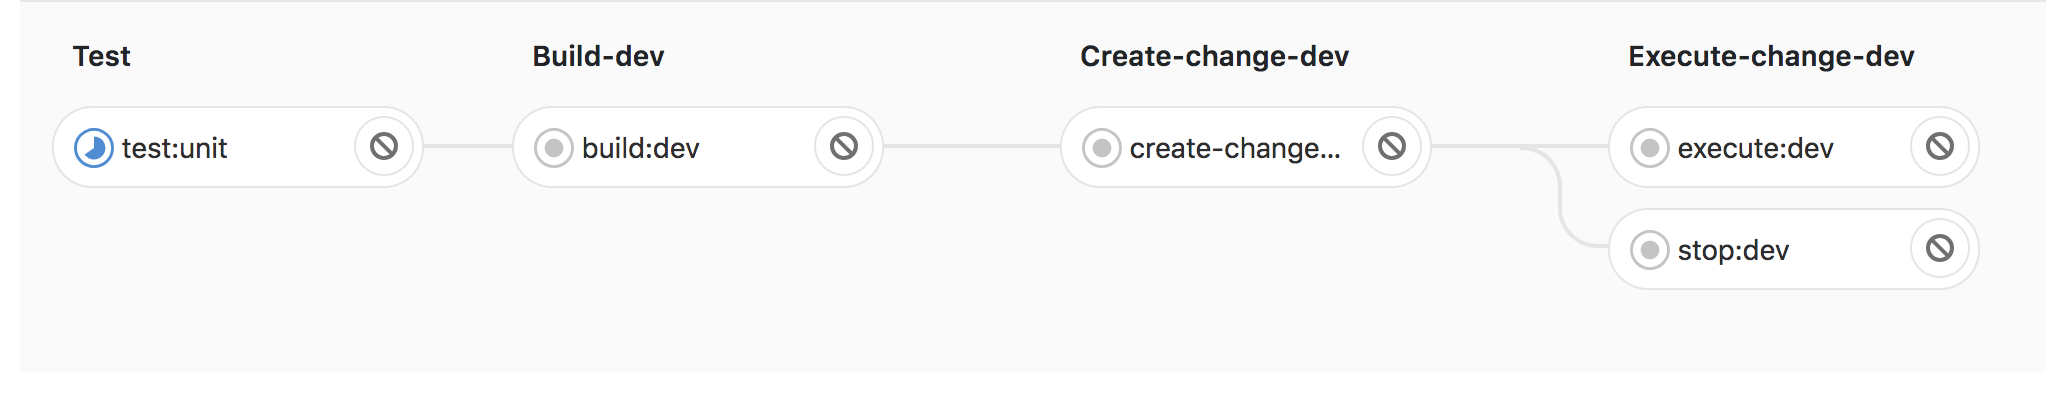The height and width of the screenshot is (410, 2046).
Task: Click the status icon of stop:dev
Action: point(1650,250)
